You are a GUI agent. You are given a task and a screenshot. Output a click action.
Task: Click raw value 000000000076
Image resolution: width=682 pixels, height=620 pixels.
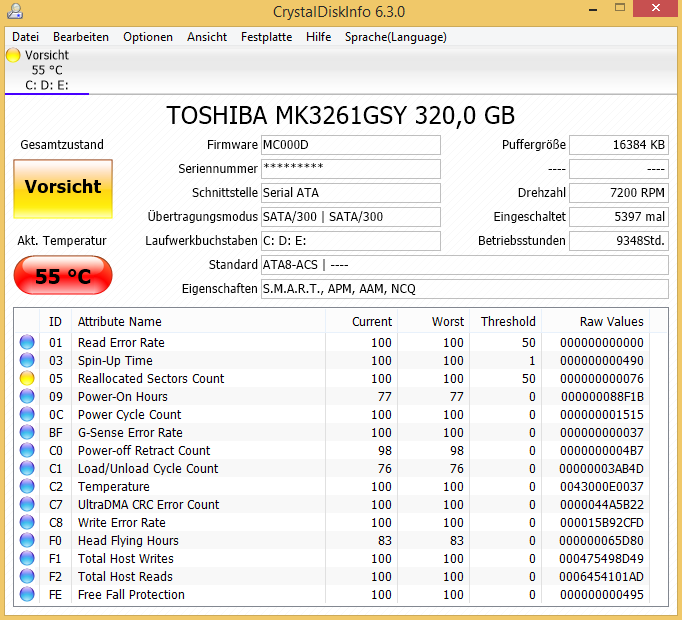coord(602,379)
